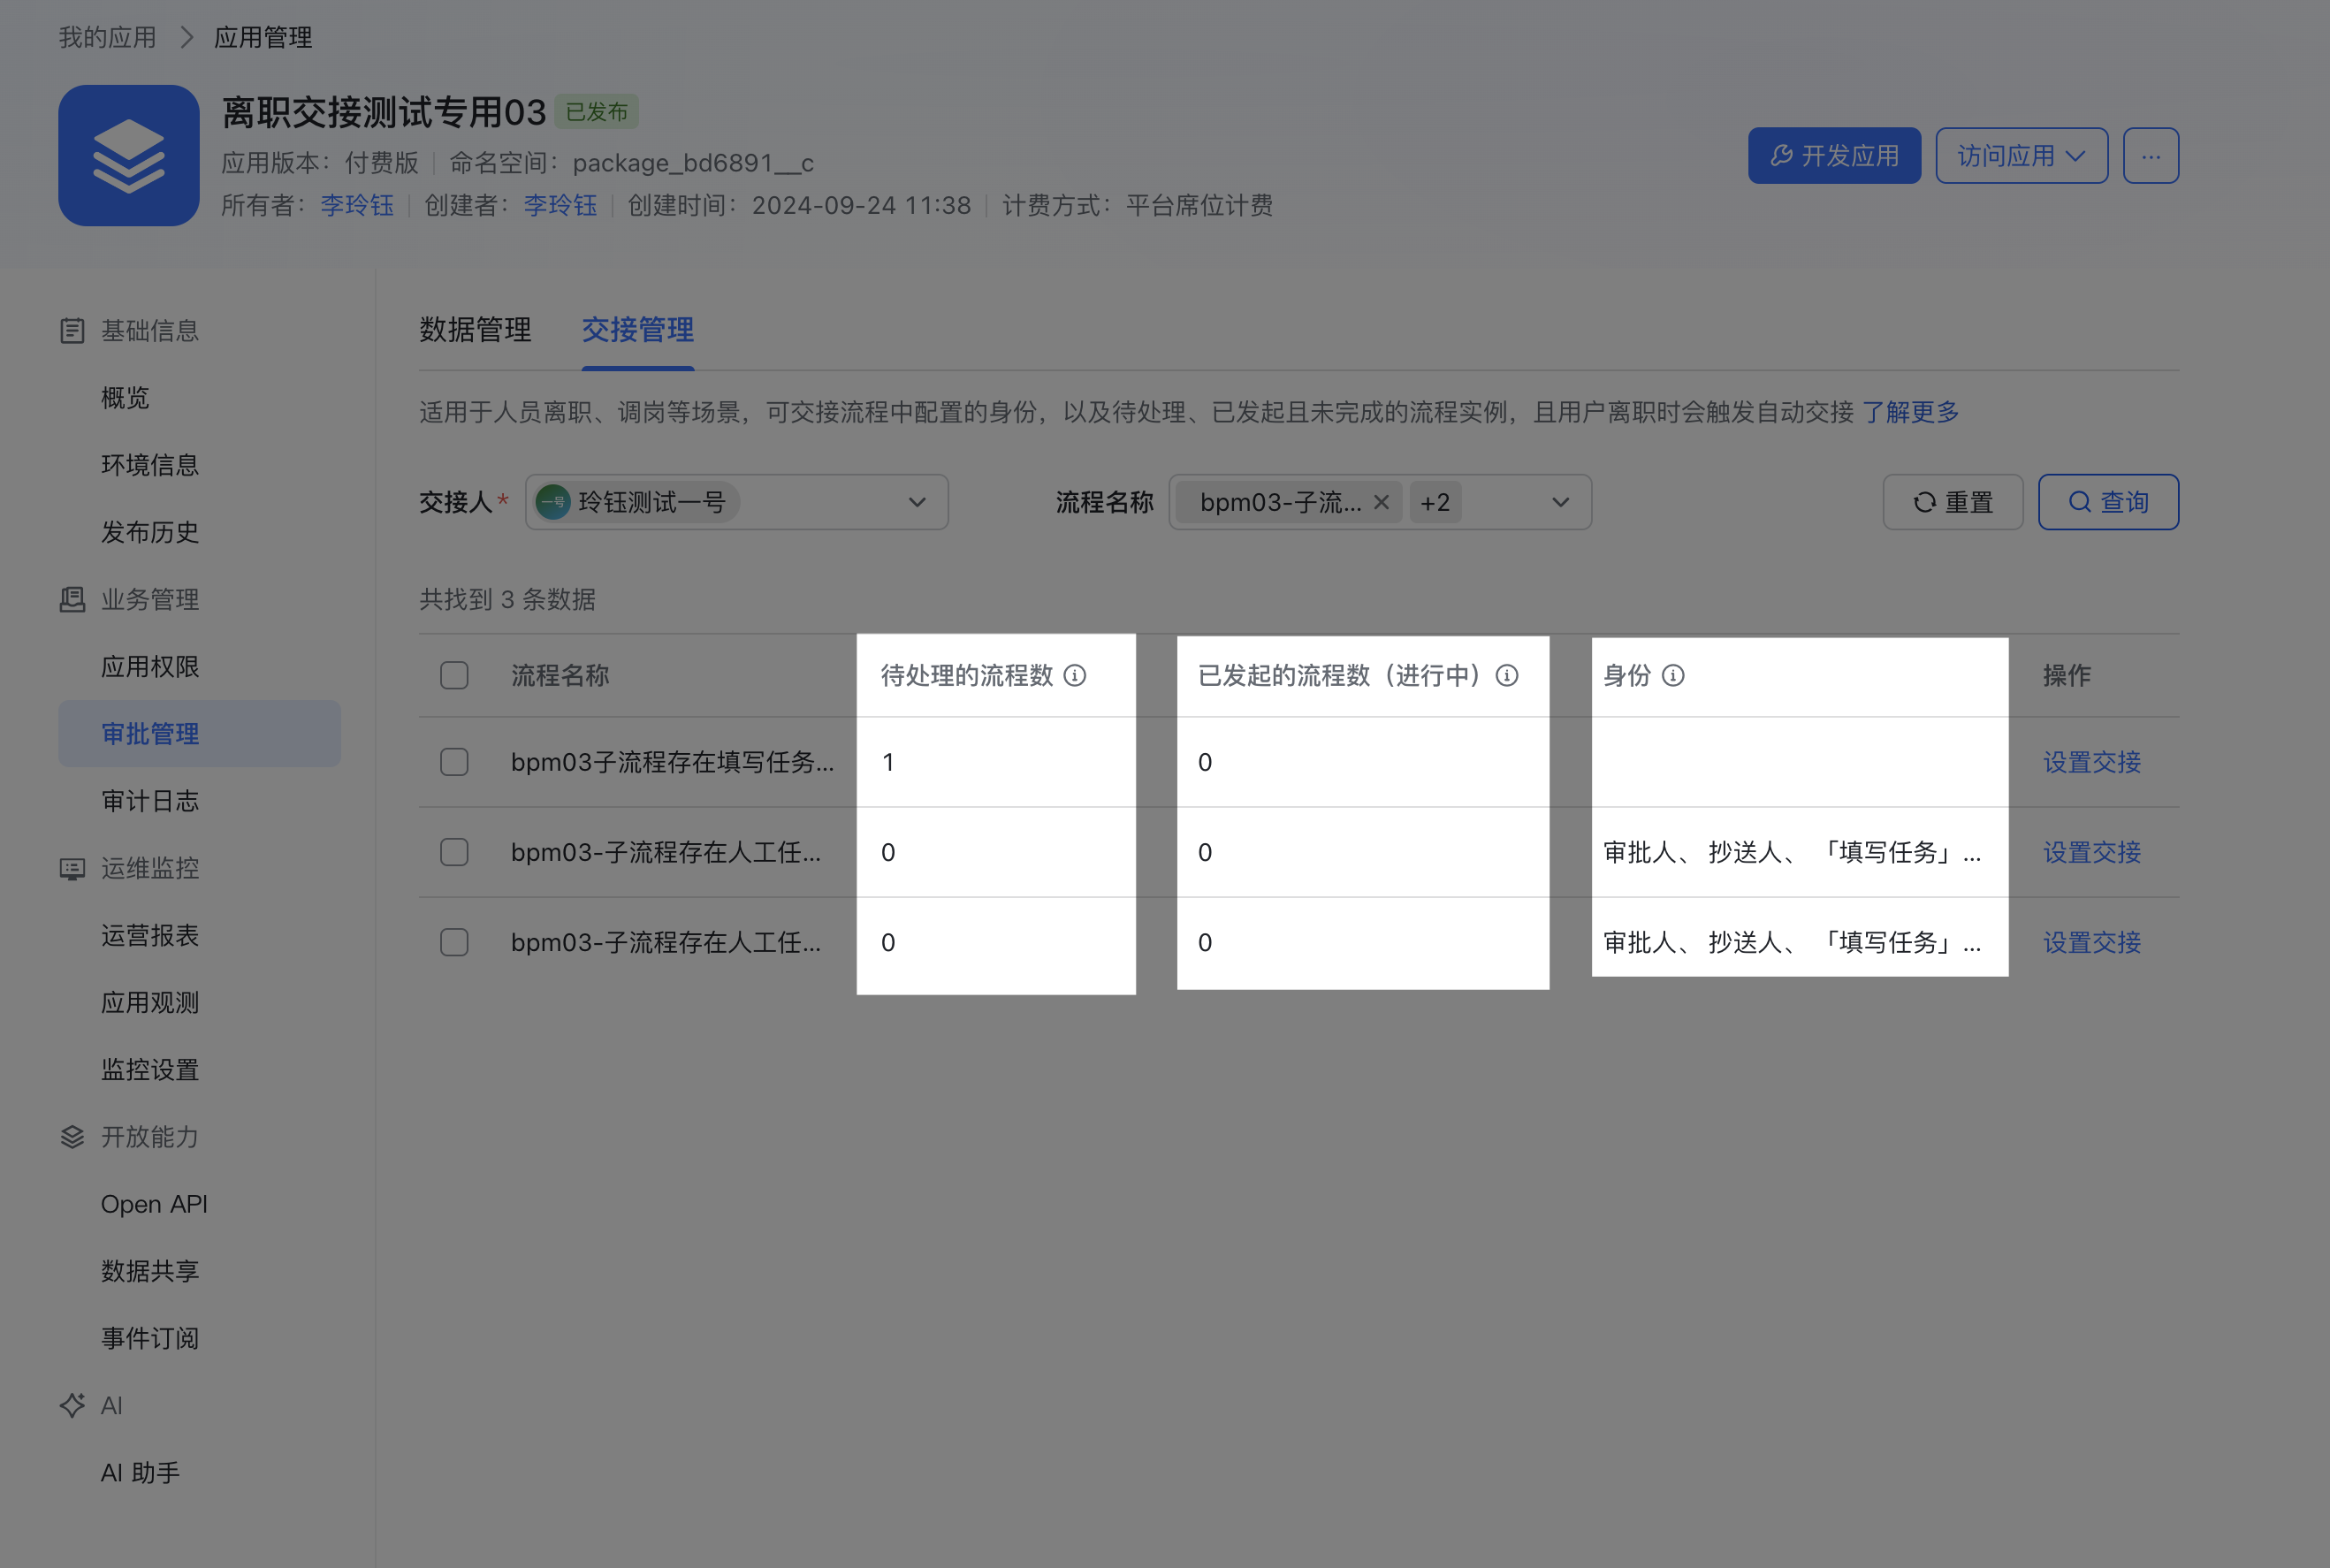Open 事件订阅 in the sidebar
Image resolution: width=2330 pixels, height=1568 pixels.
click(150, 1339)
